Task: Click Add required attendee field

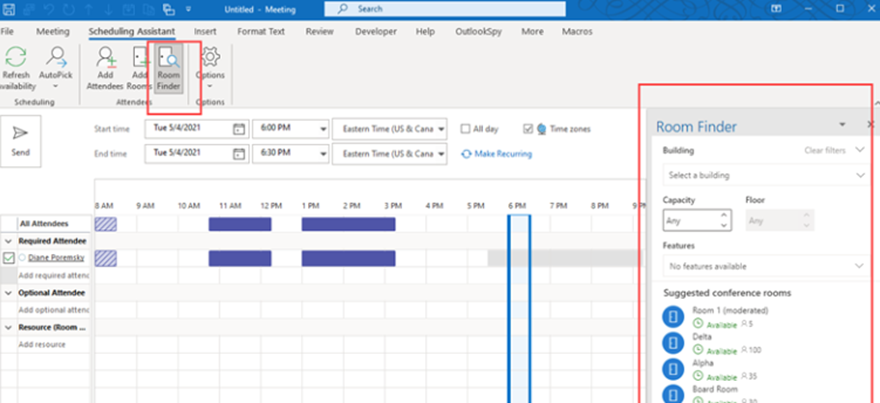Action: tap(54, 276)
